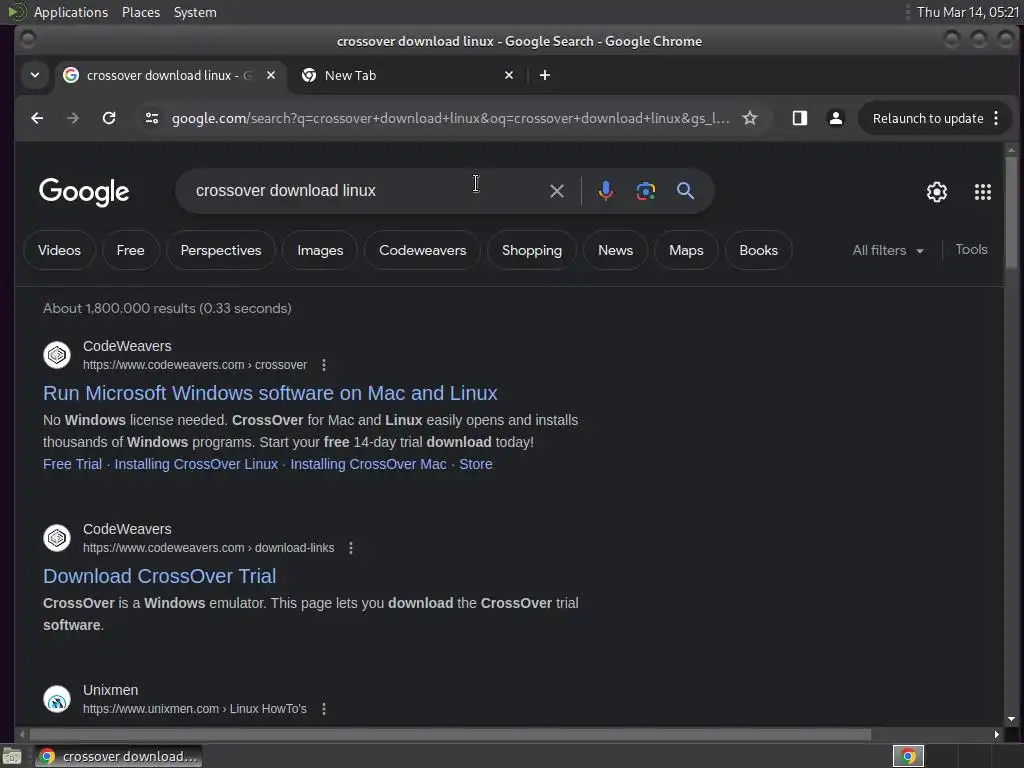Open a new tab with the plus button
Image resolution: width=1024 pixels, height=768 pixels.
(x=545, y=76)
